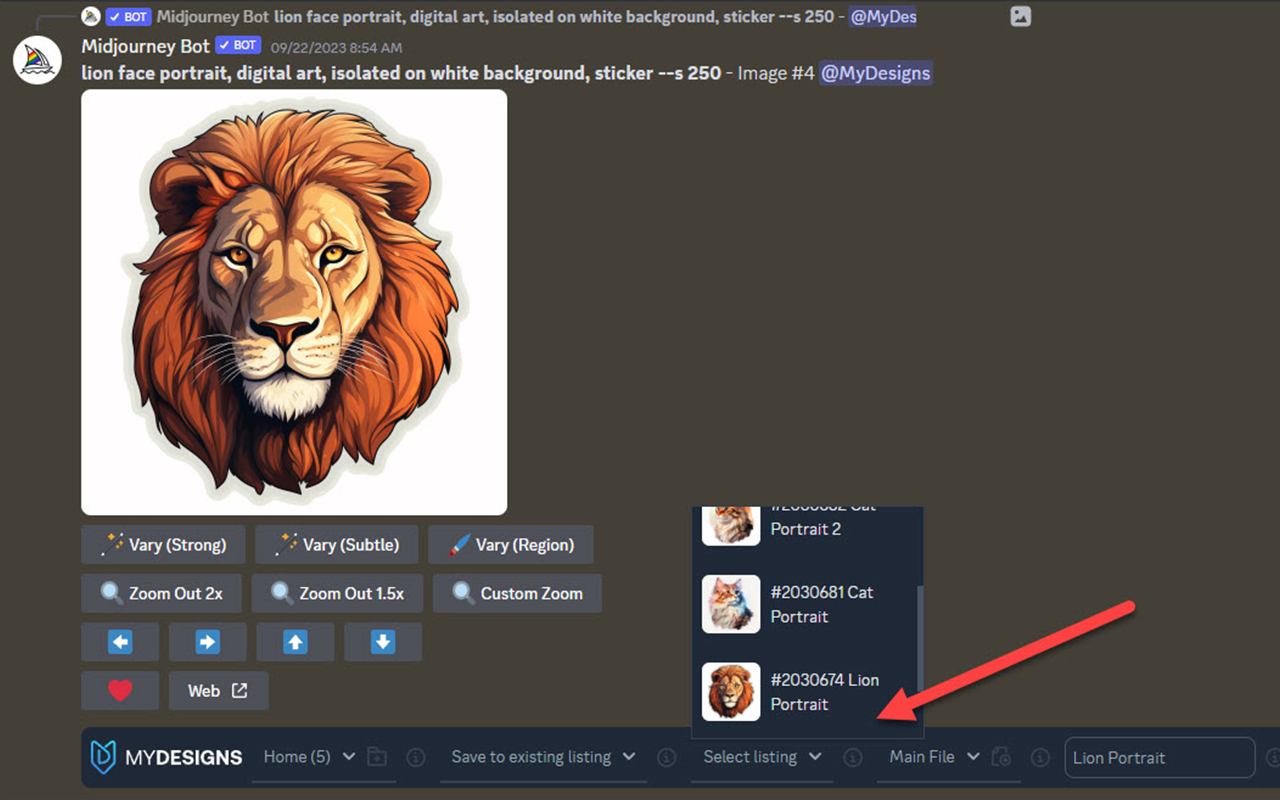Favorite the image with the heart button
This screenshot has width=1280, height=800.
point(120,690)
